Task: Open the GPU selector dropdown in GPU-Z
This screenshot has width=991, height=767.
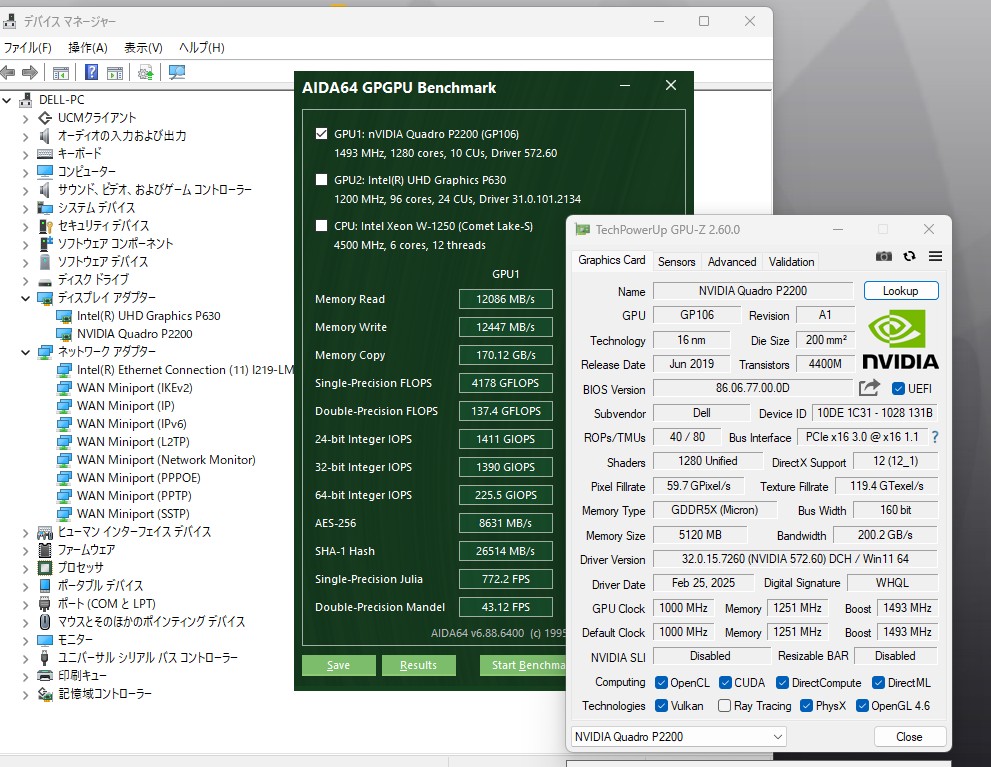Action: [678, 737]
